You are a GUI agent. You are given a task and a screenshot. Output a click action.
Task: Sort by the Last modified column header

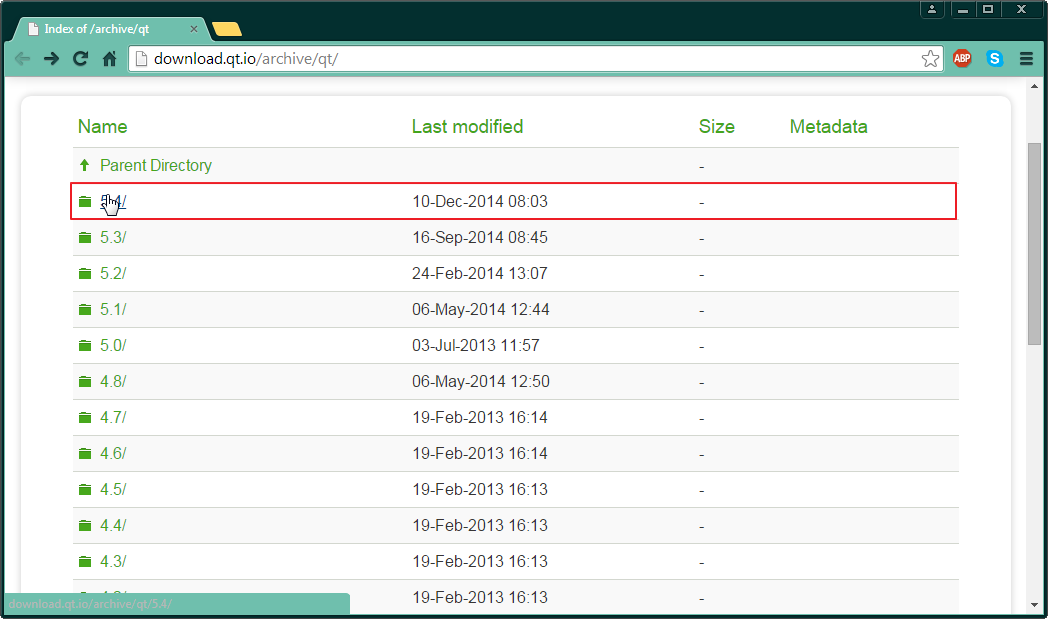click(x=467, y=126)
